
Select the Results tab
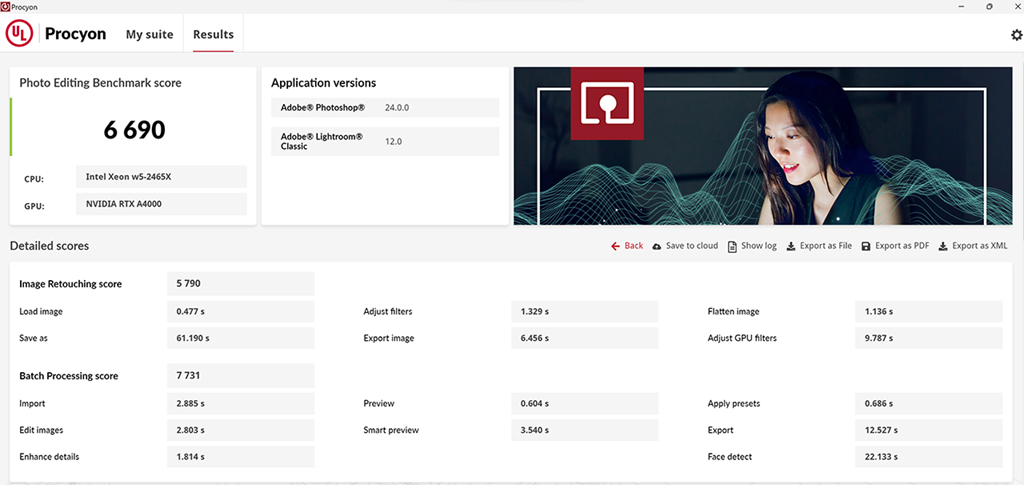(x=214, y=35)
